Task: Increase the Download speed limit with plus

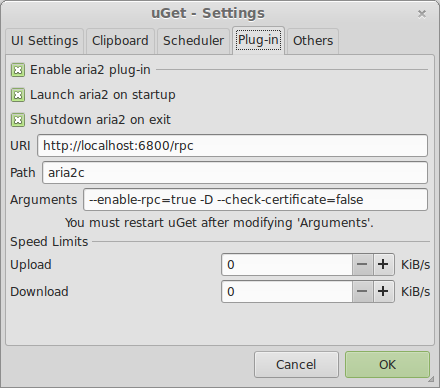Action: [383, 292]
